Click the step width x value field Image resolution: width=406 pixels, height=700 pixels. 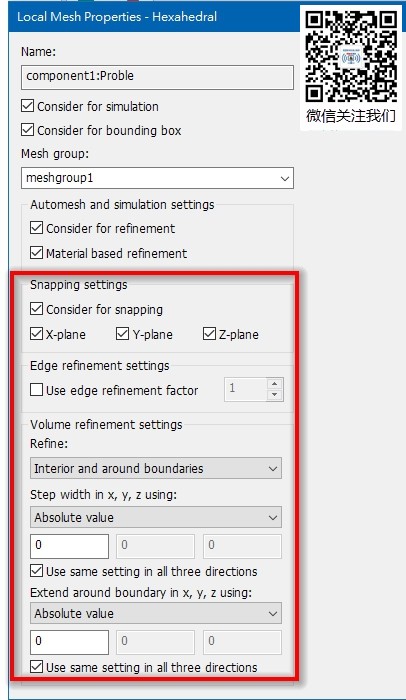coord(69,546)
